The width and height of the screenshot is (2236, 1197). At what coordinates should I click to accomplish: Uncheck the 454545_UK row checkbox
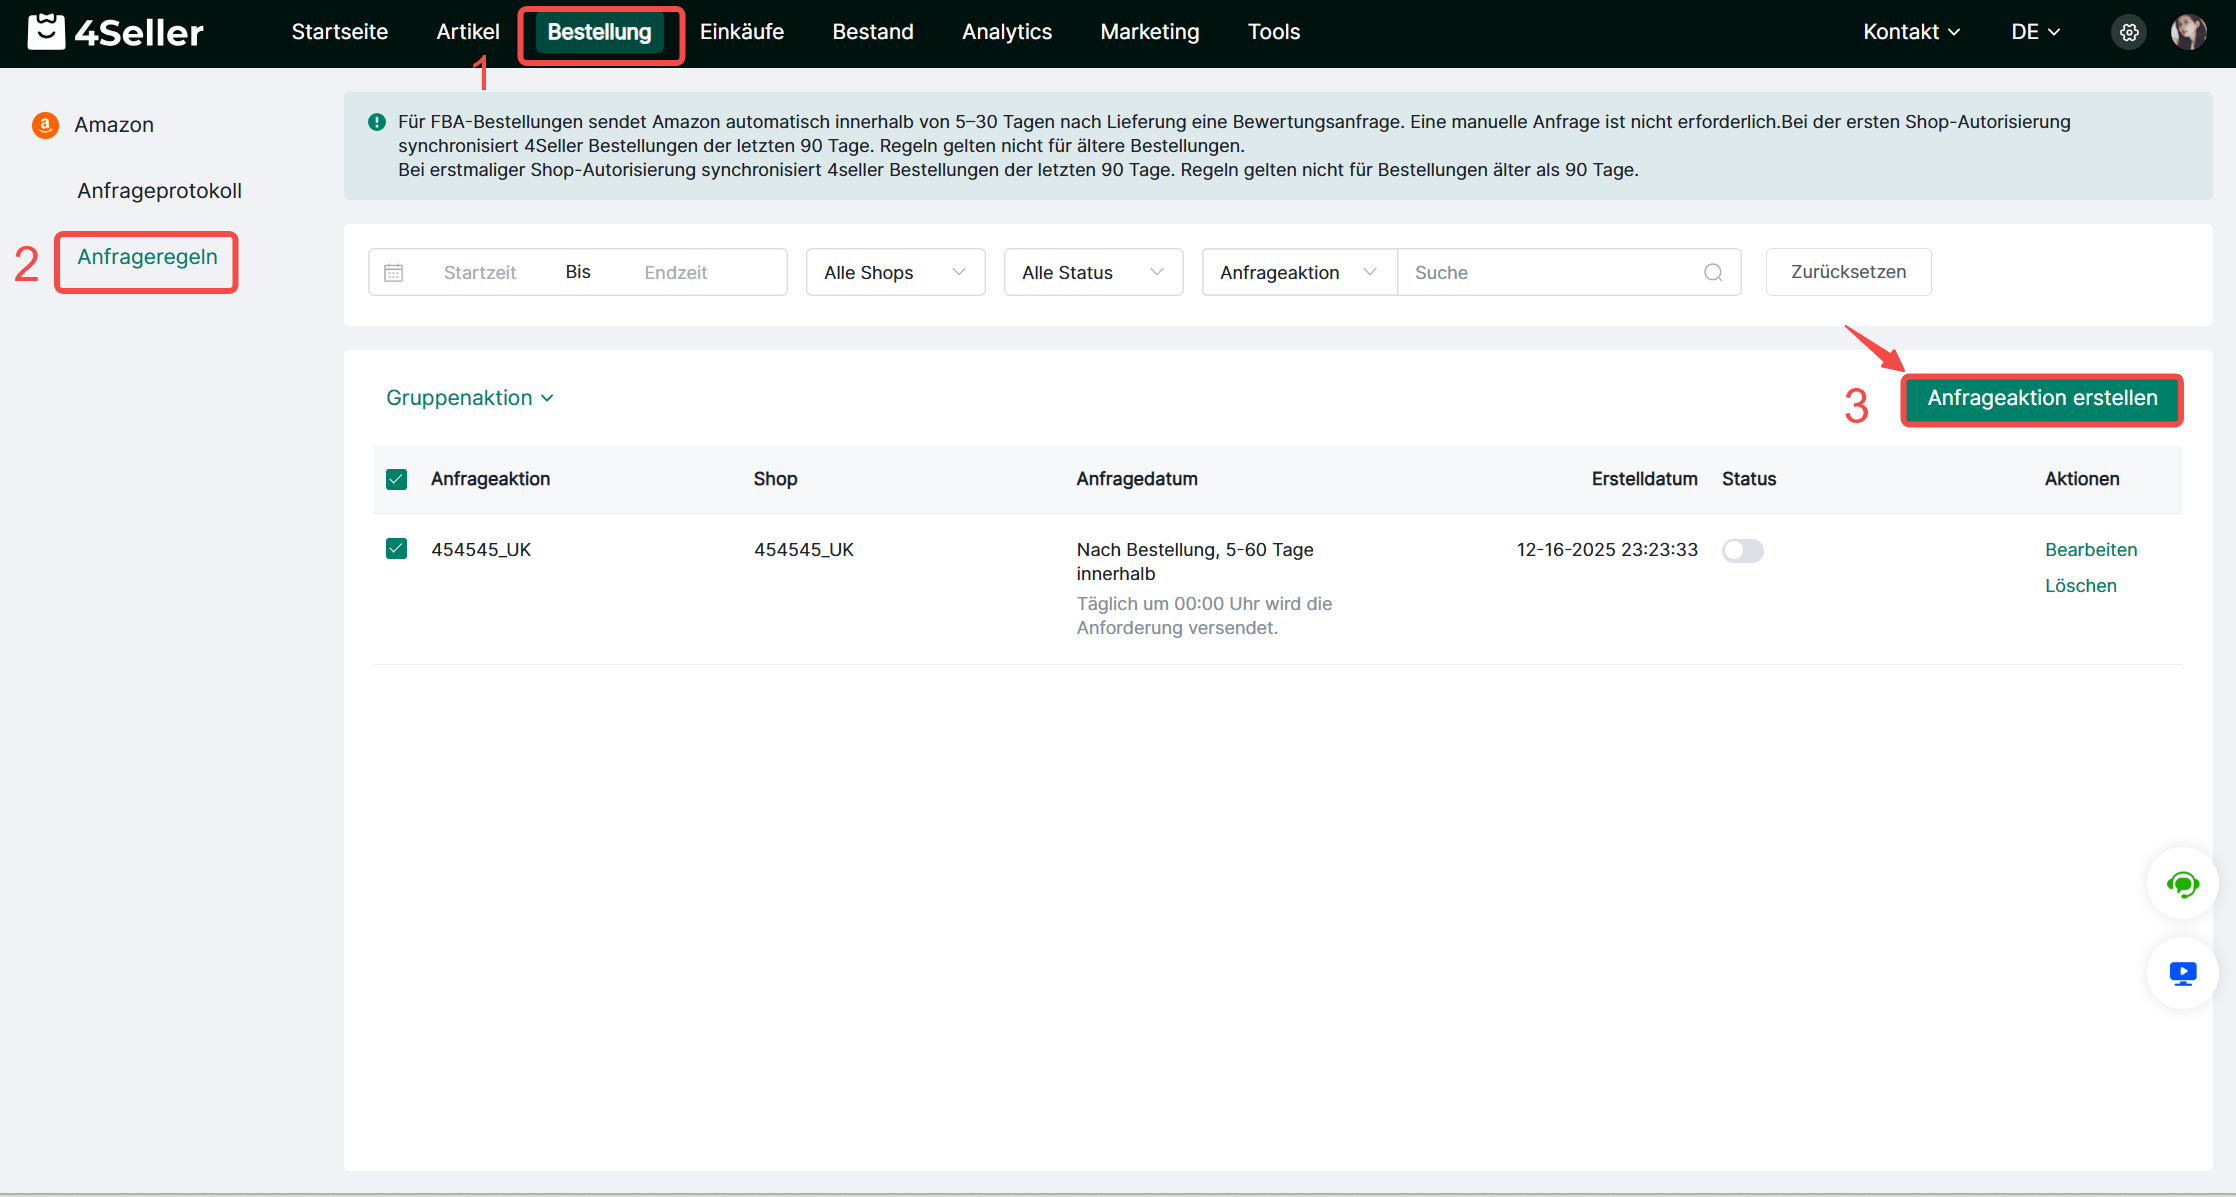tap(396, 549)
